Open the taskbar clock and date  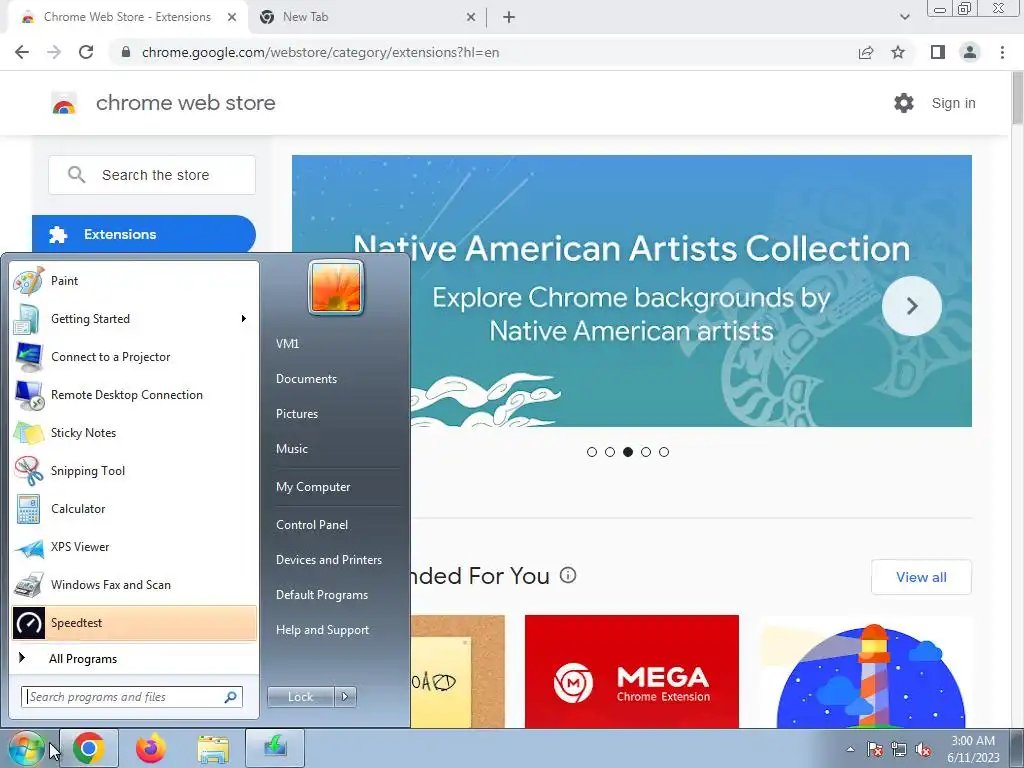click(973, 749)
